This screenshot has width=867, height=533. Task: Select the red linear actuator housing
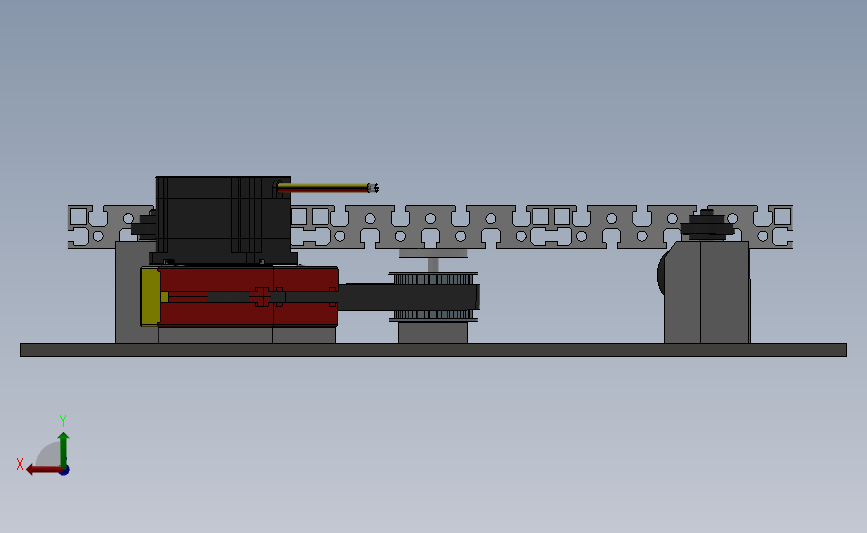(249, 296)
